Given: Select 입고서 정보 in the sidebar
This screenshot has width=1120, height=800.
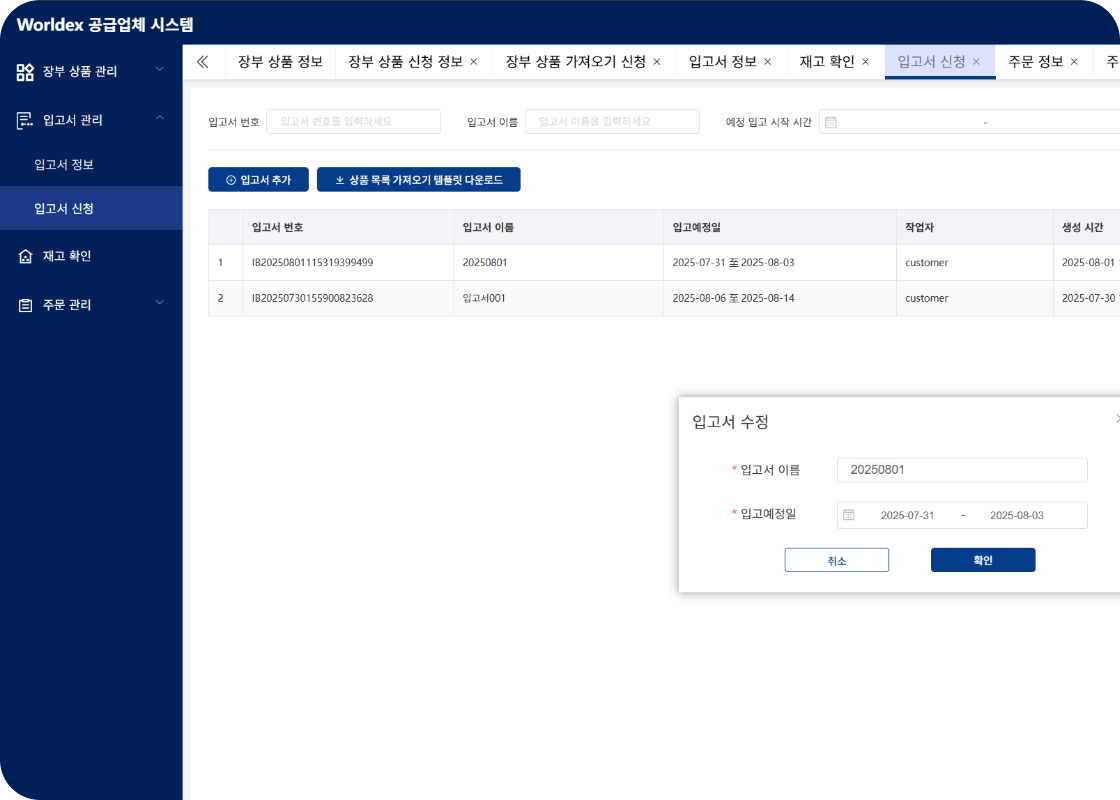Looking at the screenshot, I should [64, 164].
